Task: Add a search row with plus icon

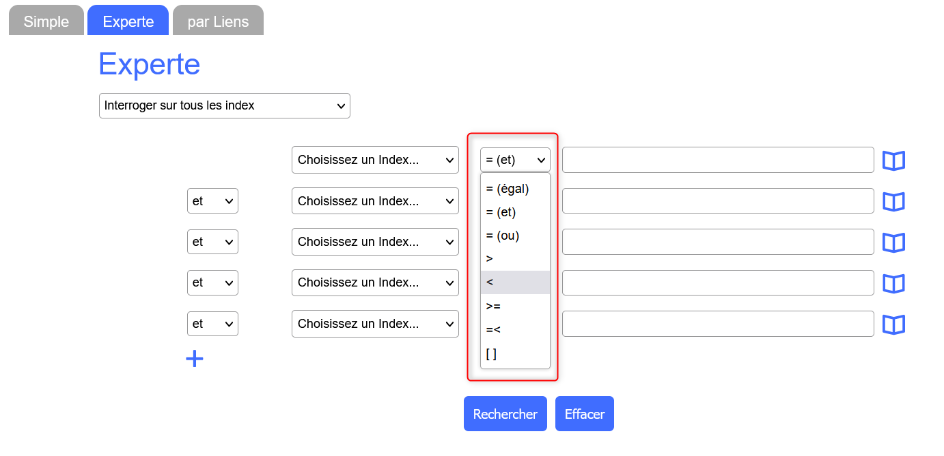Action: (x=195, y=358)
